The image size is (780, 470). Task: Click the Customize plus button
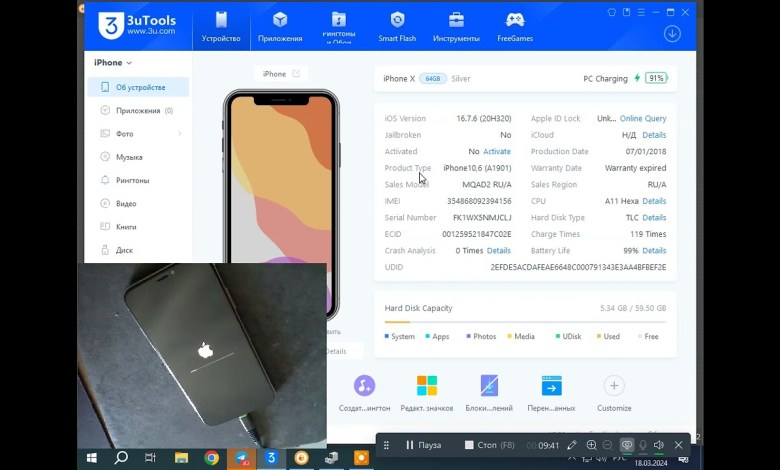(x=614, y=386)
